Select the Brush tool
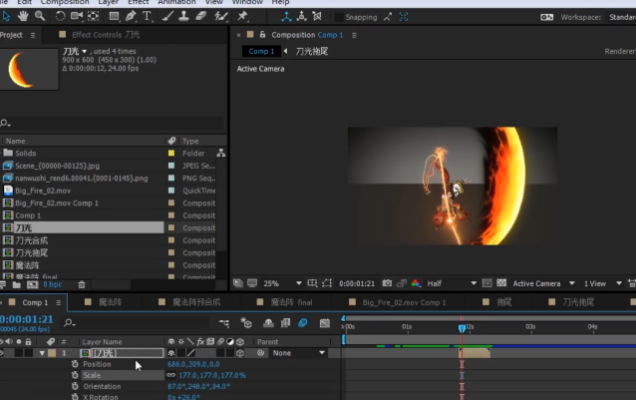Viewport: 636px width, 400px height. [168, 16]
